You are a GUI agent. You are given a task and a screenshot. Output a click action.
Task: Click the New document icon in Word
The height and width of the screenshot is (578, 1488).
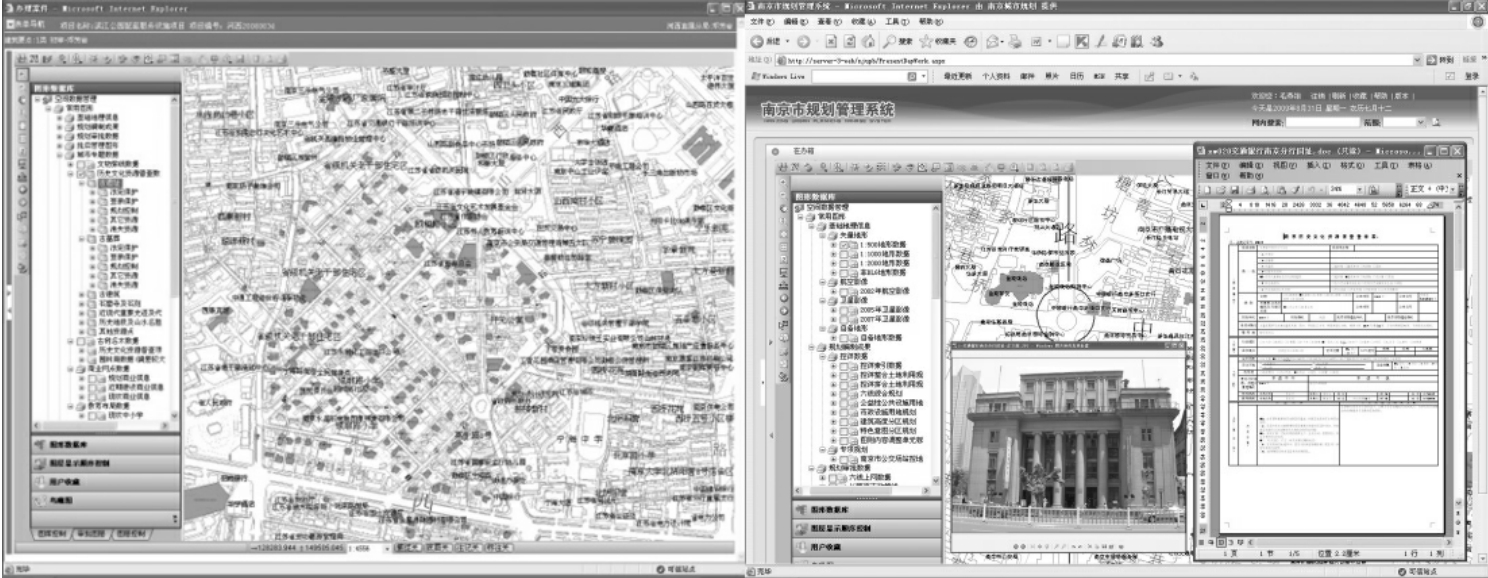(x=1207, y=189)
